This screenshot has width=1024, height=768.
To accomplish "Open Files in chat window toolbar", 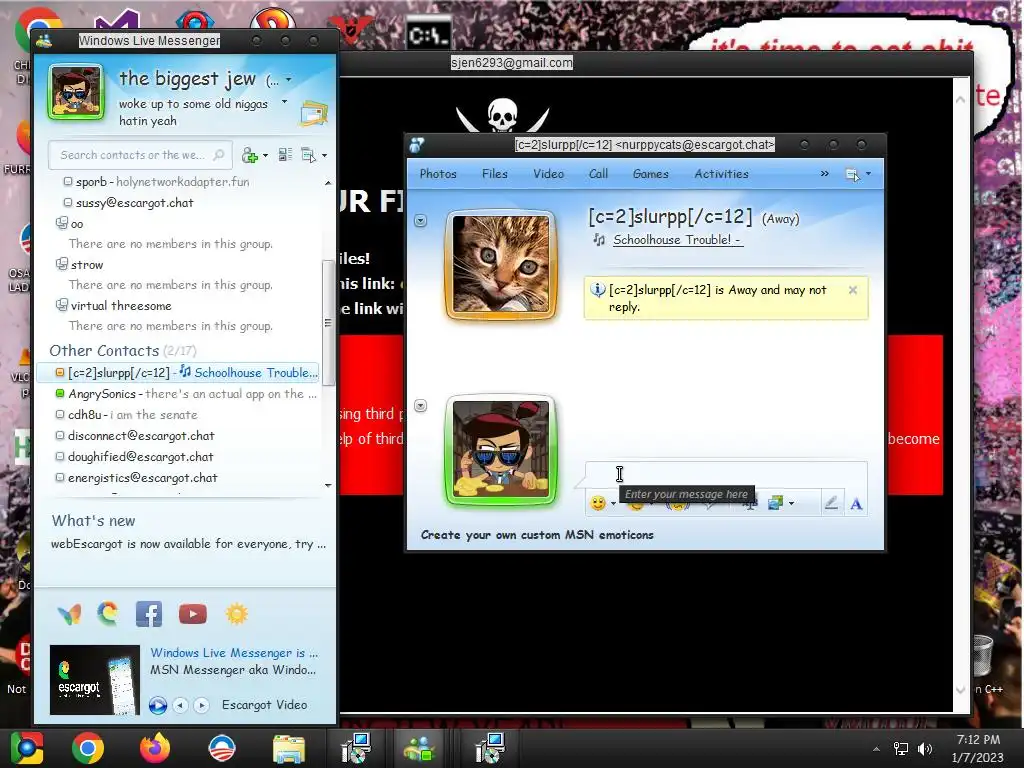I will point(494,174).
